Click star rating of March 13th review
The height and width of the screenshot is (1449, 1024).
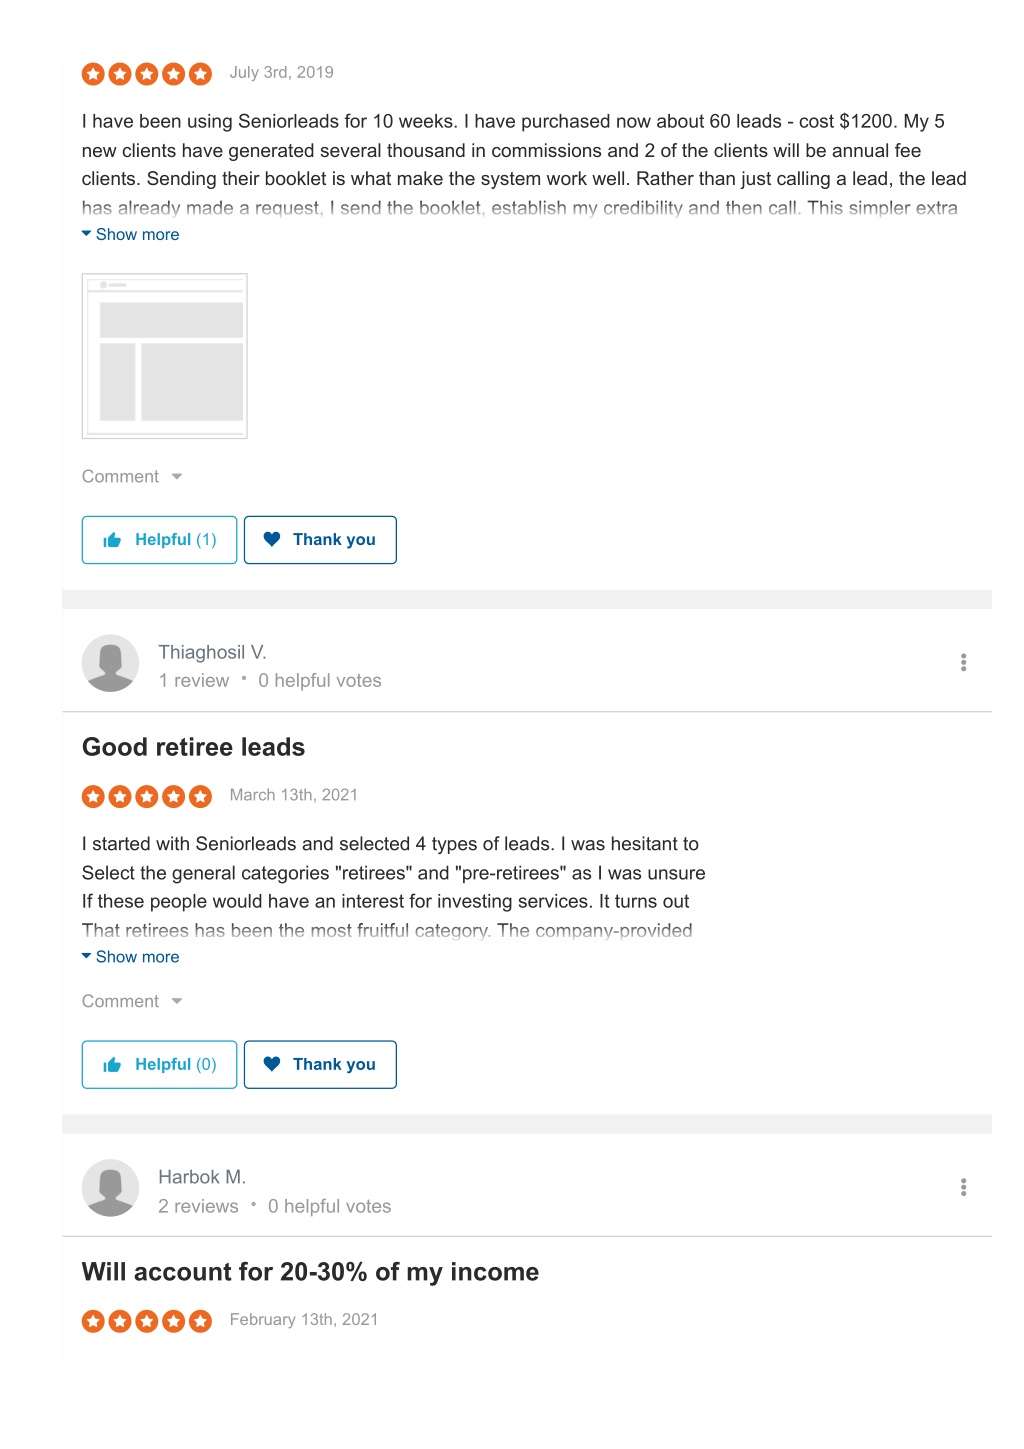tap(147, 796)
